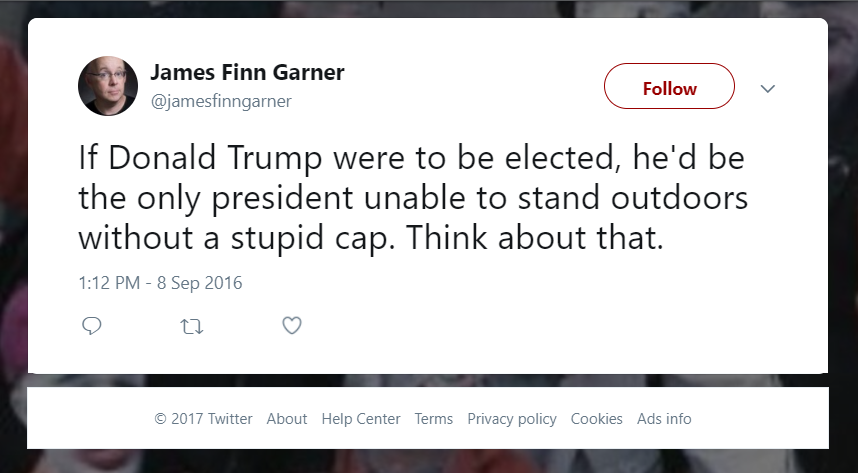858x473 pixels.
Task: Click the dimmed background above the tweet card
Action: tap(428, 8)
